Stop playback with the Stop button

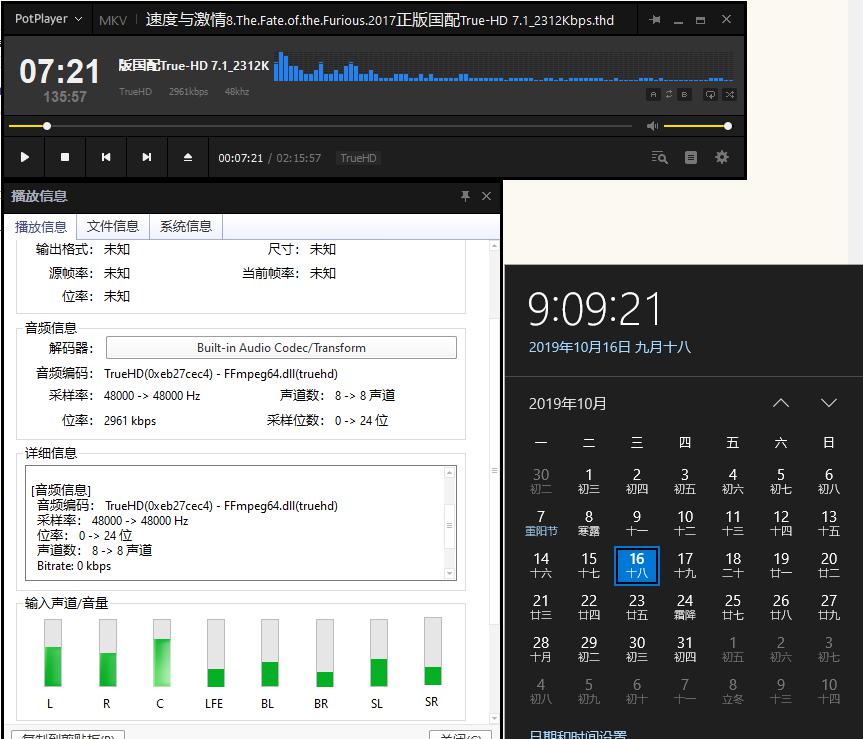[x=65, y=157]
